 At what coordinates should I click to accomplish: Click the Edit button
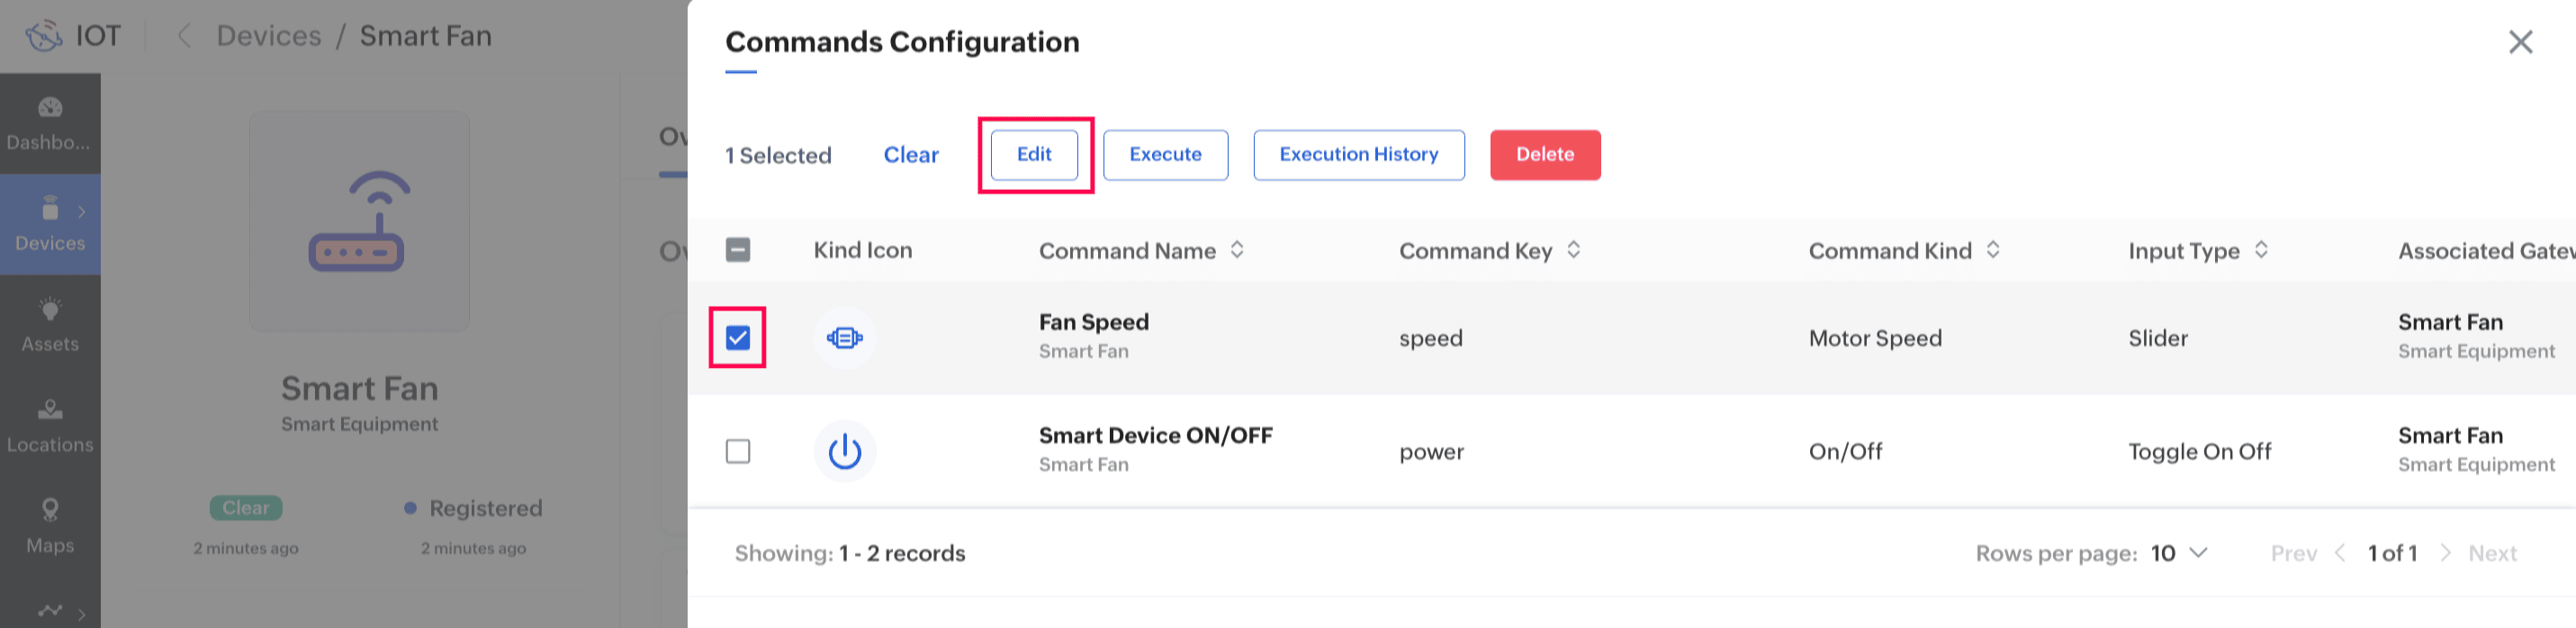1034,155
